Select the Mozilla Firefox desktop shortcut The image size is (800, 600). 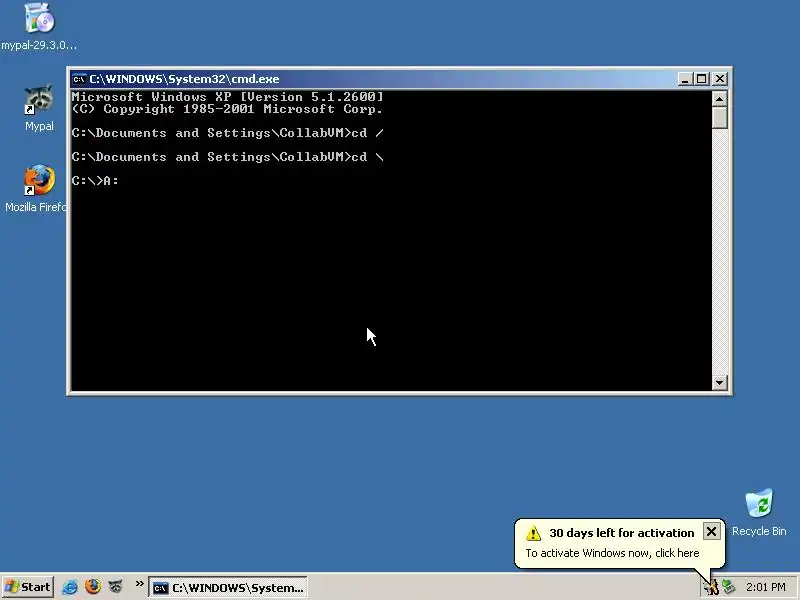tap(36, 189)
